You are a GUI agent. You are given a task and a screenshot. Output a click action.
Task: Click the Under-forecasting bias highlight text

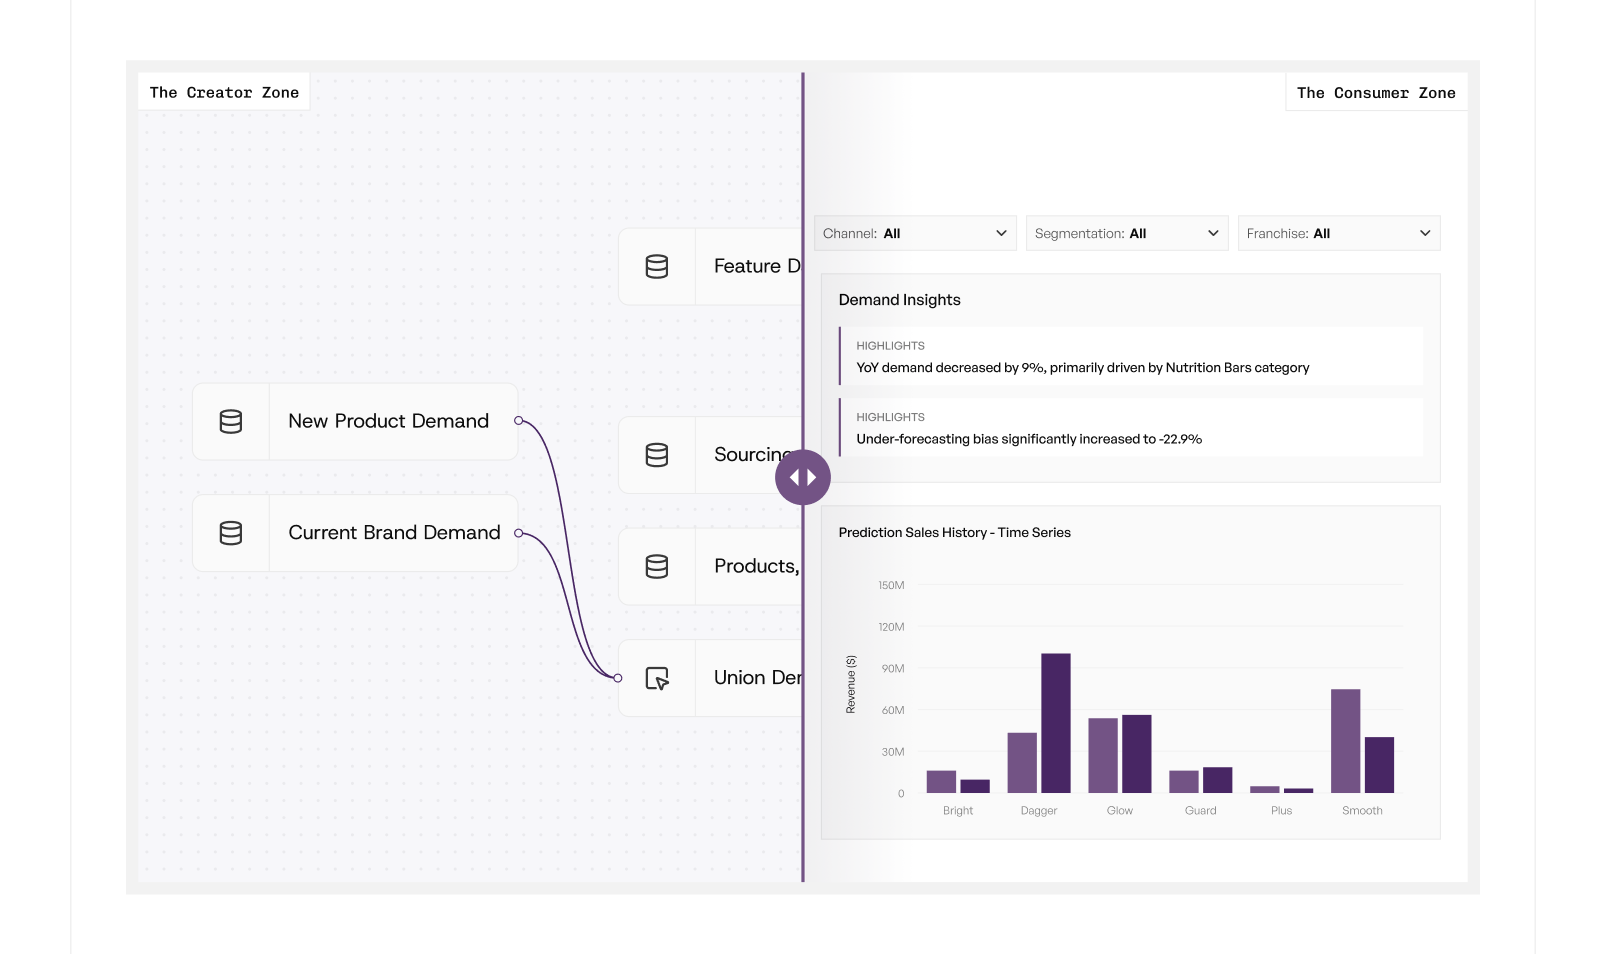pyautogui.click(x=1029, y=439)
